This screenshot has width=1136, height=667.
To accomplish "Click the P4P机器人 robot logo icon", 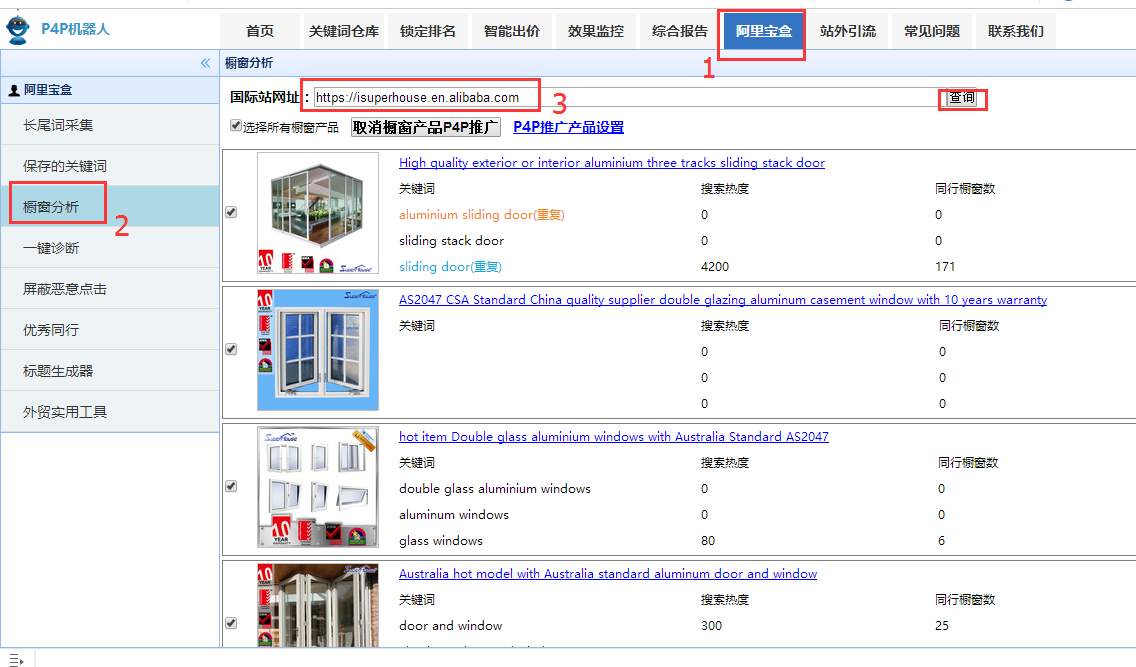I will coord(17,29).
